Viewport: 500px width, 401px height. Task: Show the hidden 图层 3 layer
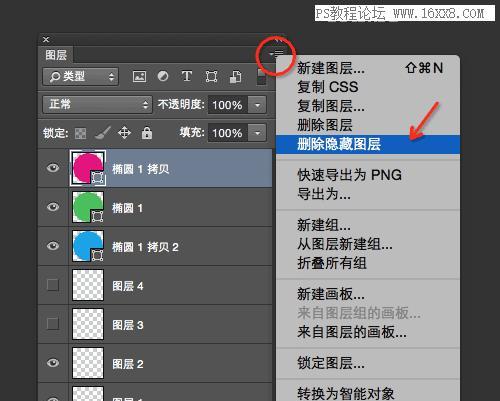coord(53,324)
